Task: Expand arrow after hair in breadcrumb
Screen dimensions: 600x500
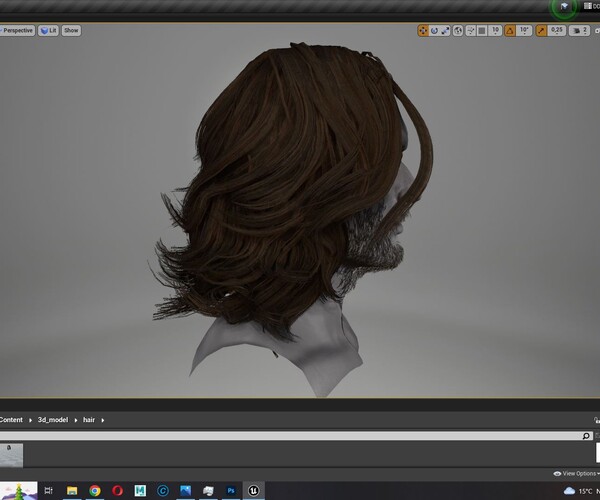Action: tap(103, 420)
